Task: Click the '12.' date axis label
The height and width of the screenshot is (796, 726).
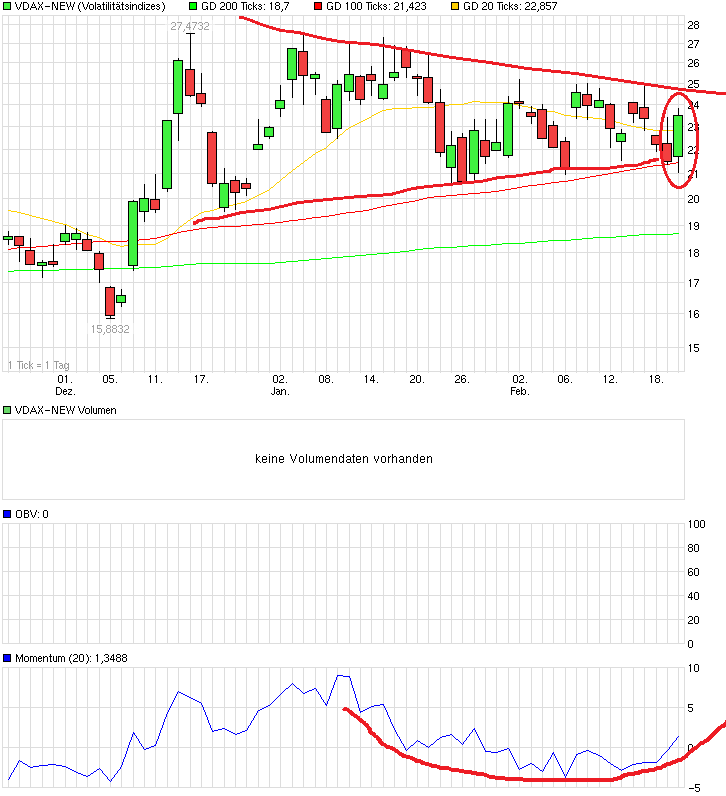Action: [x=610, y=379]
